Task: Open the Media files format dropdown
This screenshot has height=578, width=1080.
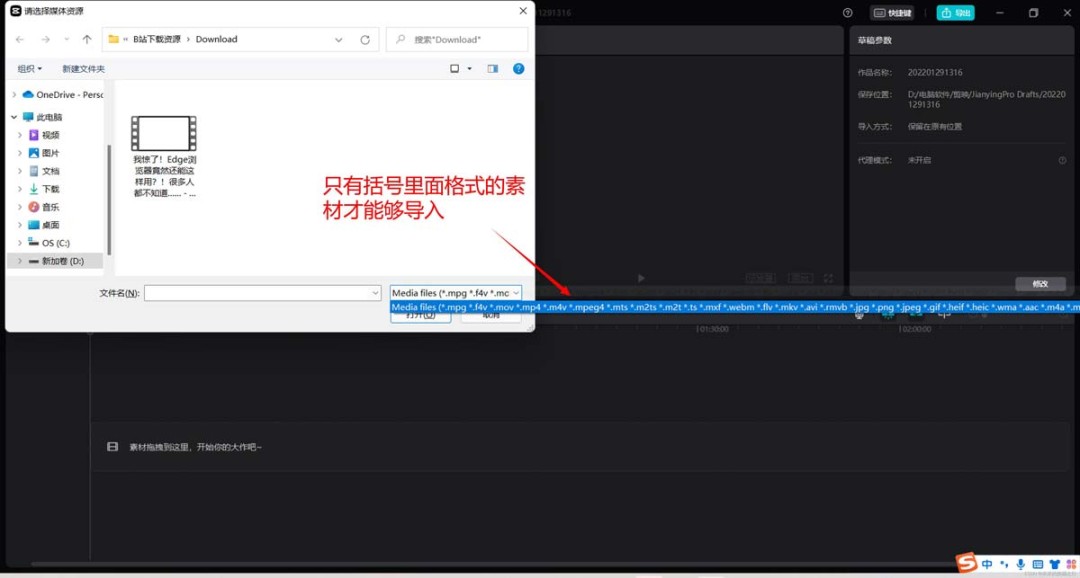Action: 517,292
